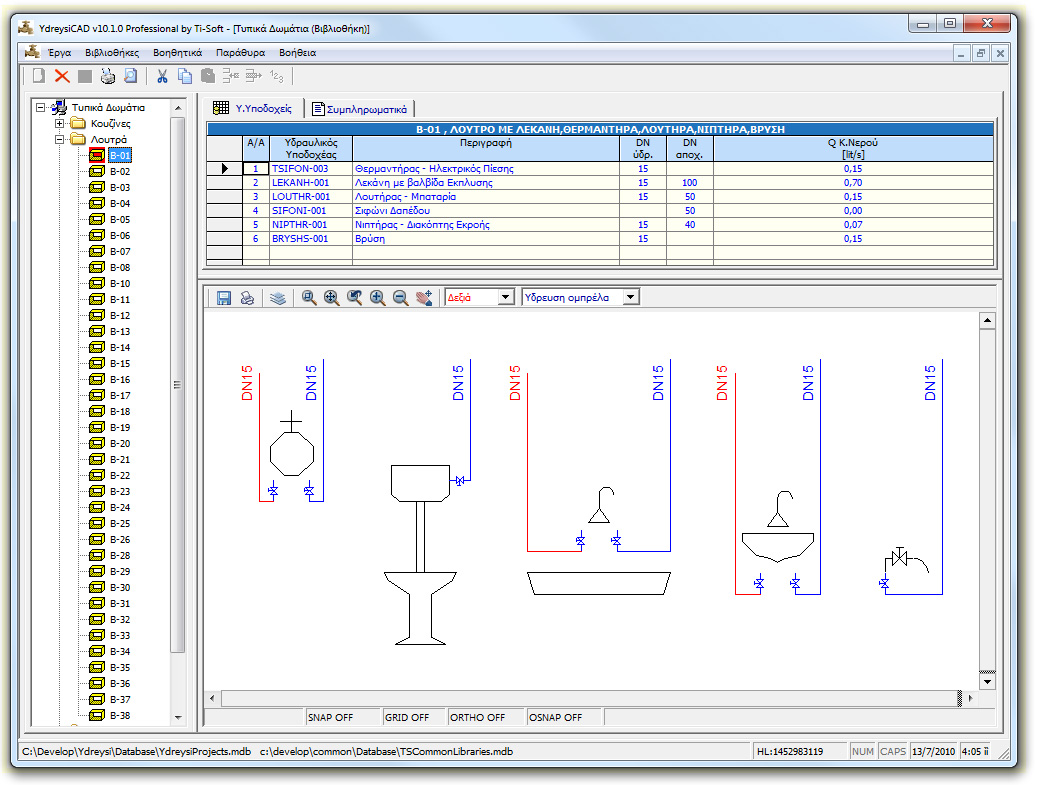Click the Zoom Out magnifier icon

pos(400,297)
